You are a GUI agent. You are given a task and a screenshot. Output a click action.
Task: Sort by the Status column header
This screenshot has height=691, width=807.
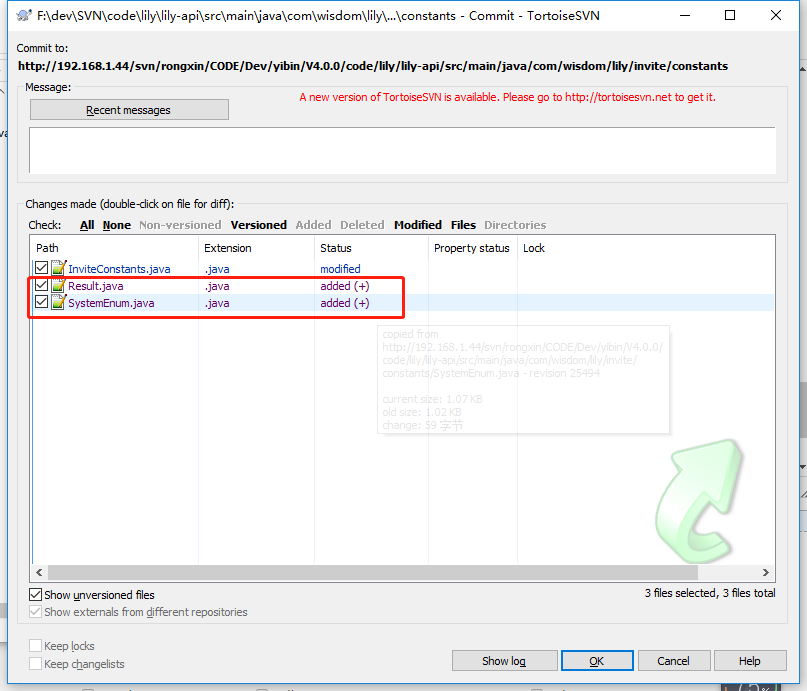point(371,248)
